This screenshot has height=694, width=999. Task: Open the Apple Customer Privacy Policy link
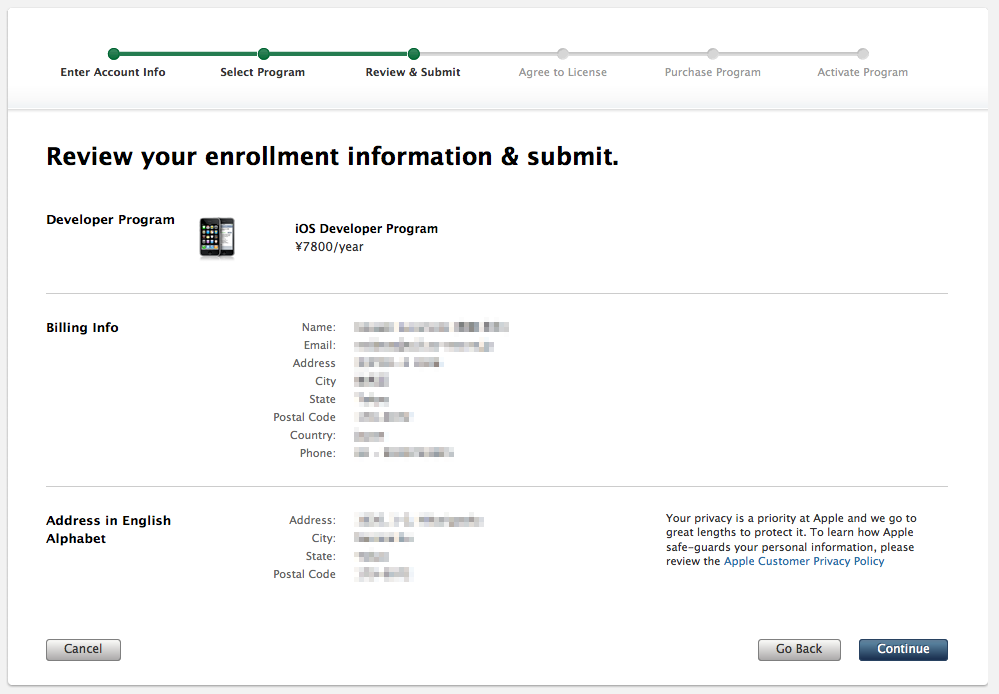pyautogui.click(x=803, y=561)
